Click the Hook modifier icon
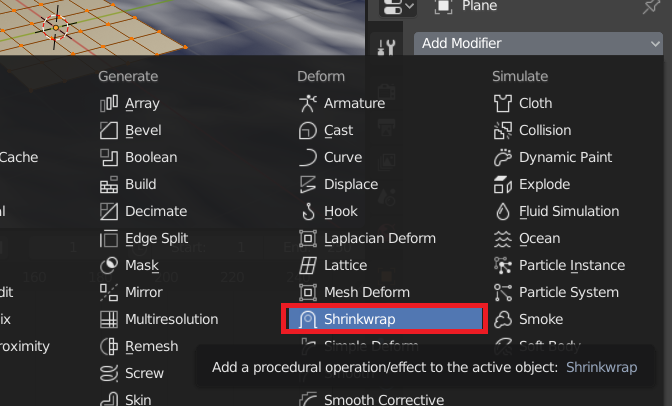The image size is (672, 406). pos(308,211)
